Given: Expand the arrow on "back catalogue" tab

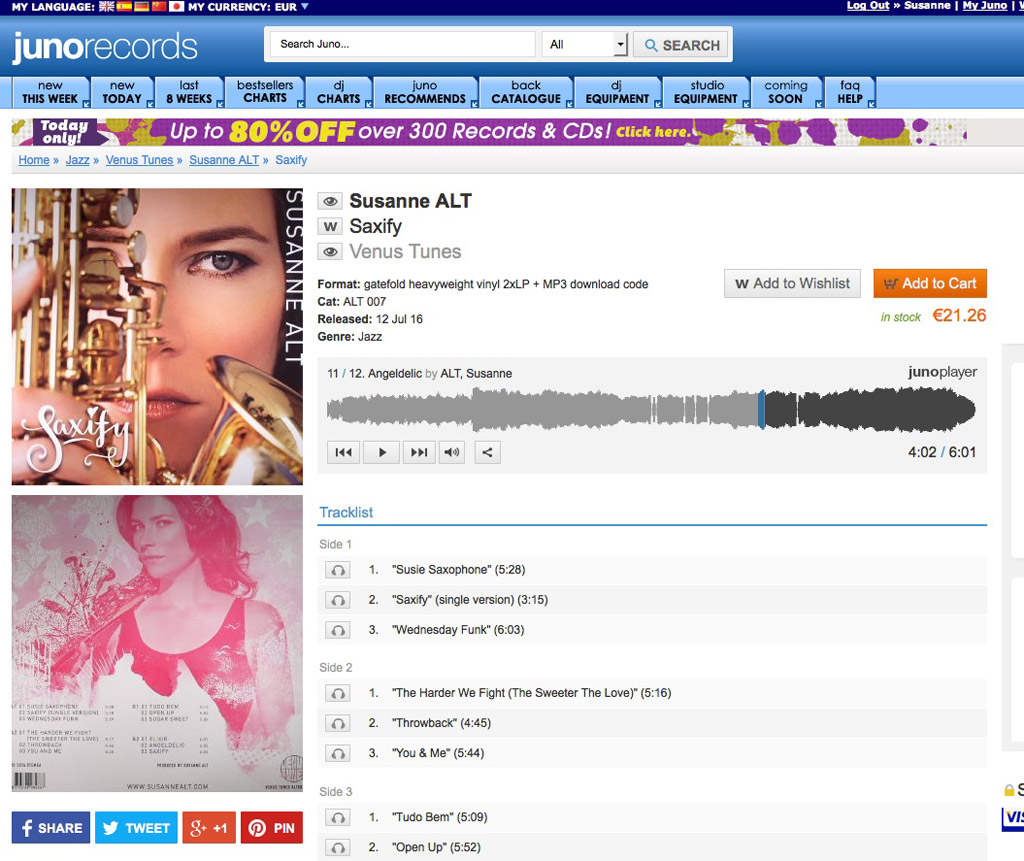Looking at the screenshot, I should 569,104.
